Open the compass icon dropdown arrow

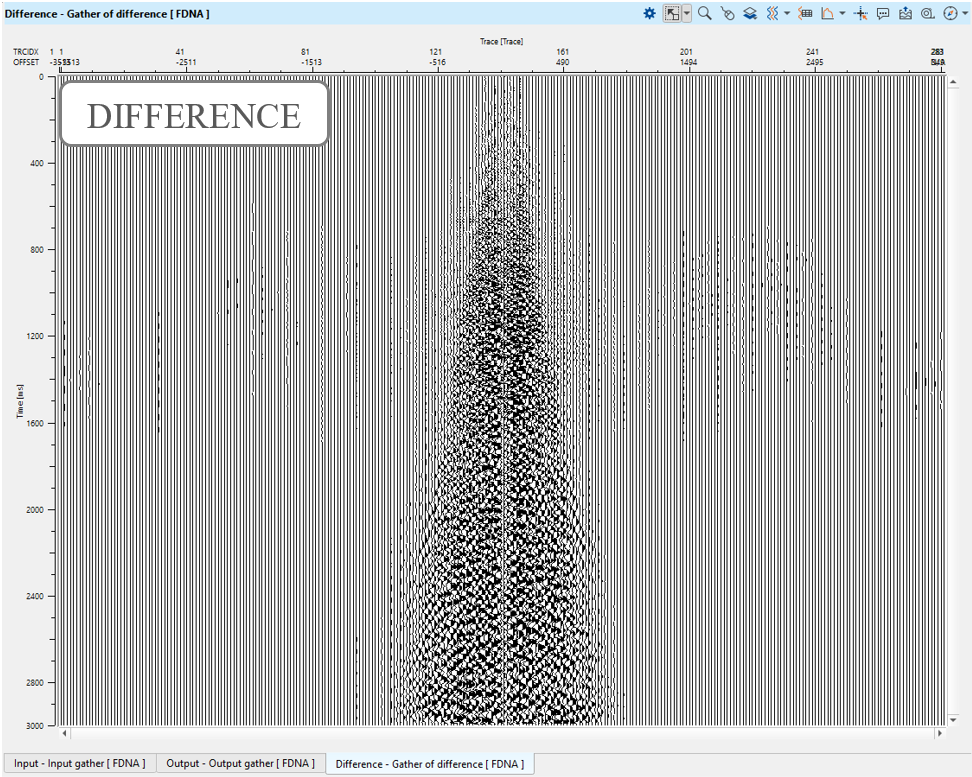965,13
